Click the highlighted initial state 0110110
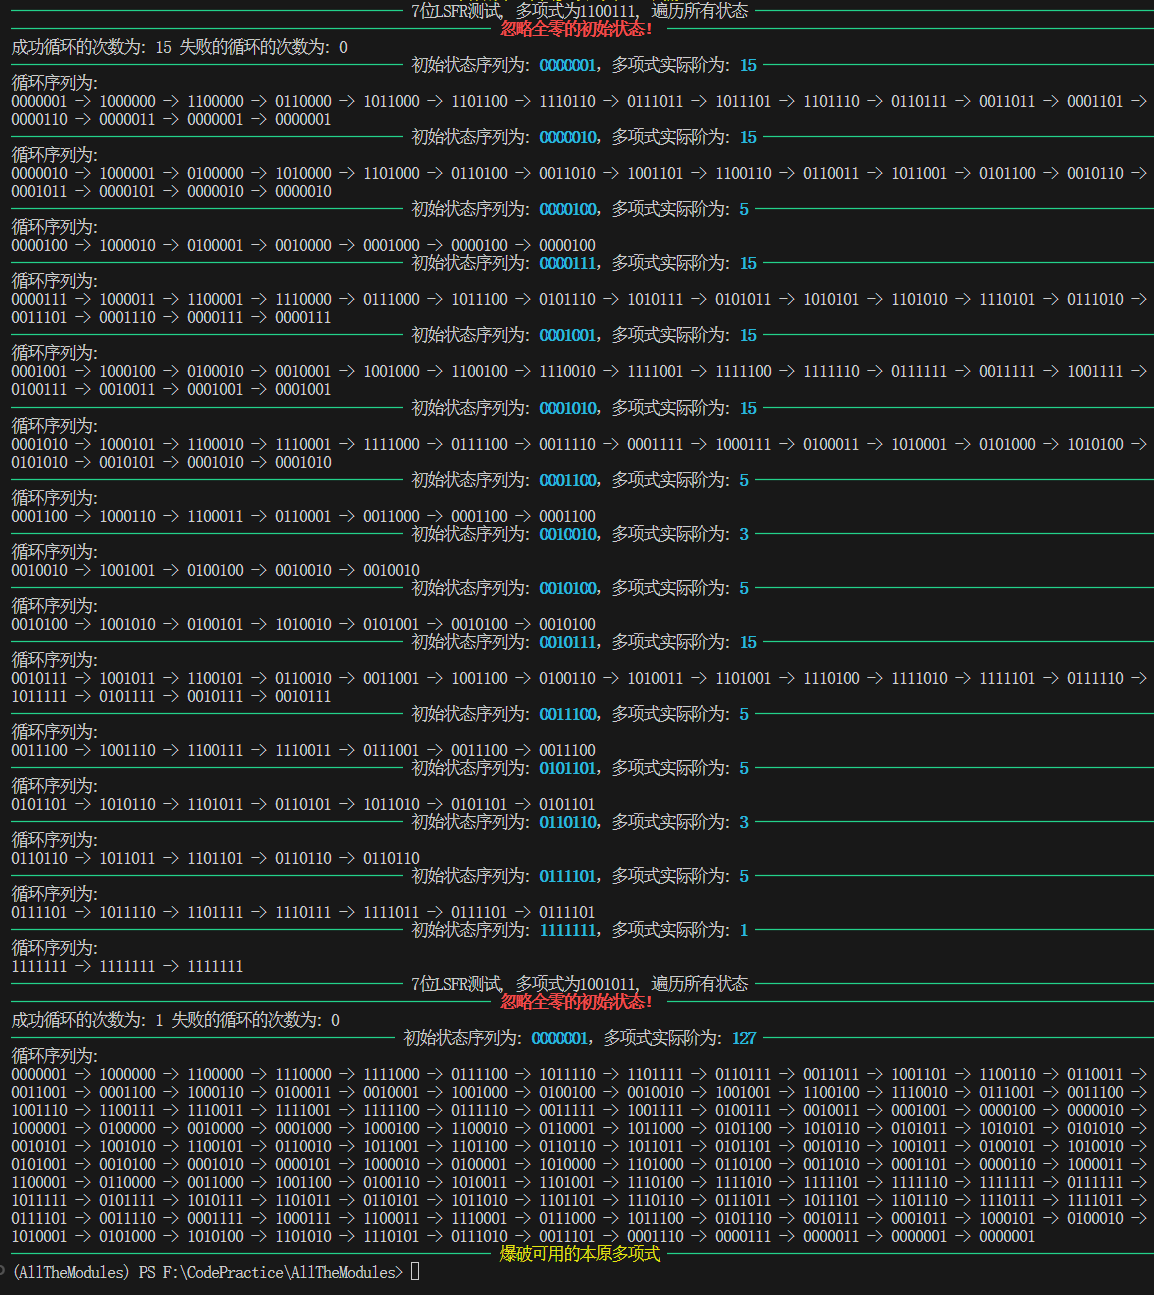1154x1295 pixels. point(568,822)
